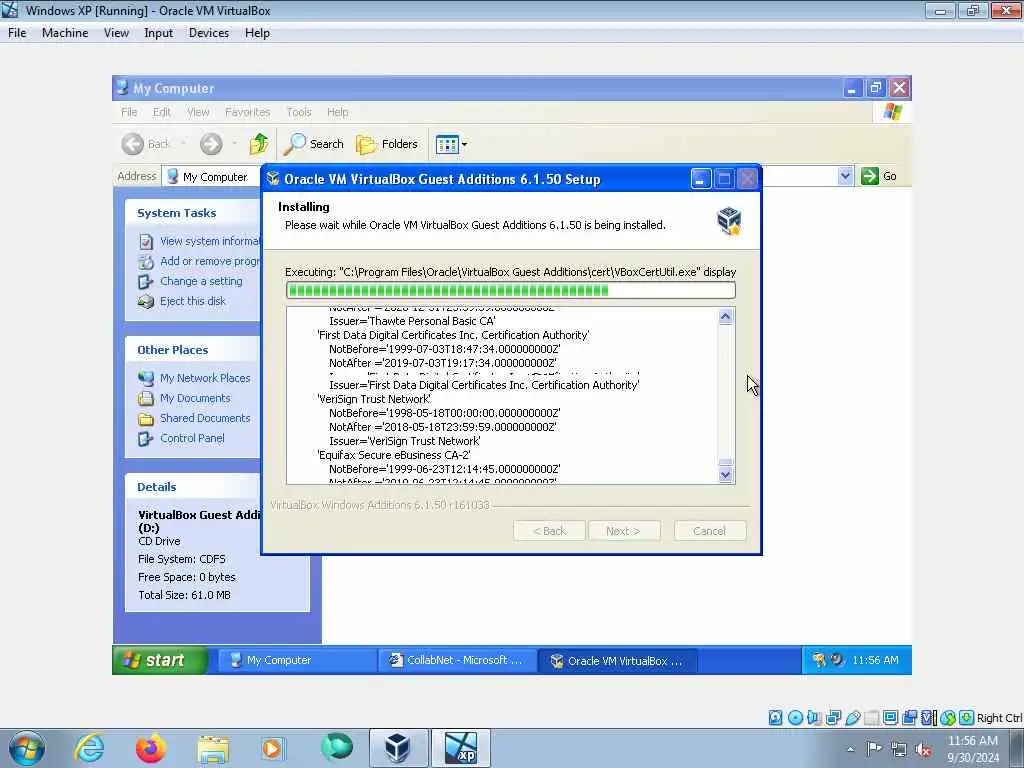Click the VirtualBox cube icon in Setup header

(x=729, y=221)
